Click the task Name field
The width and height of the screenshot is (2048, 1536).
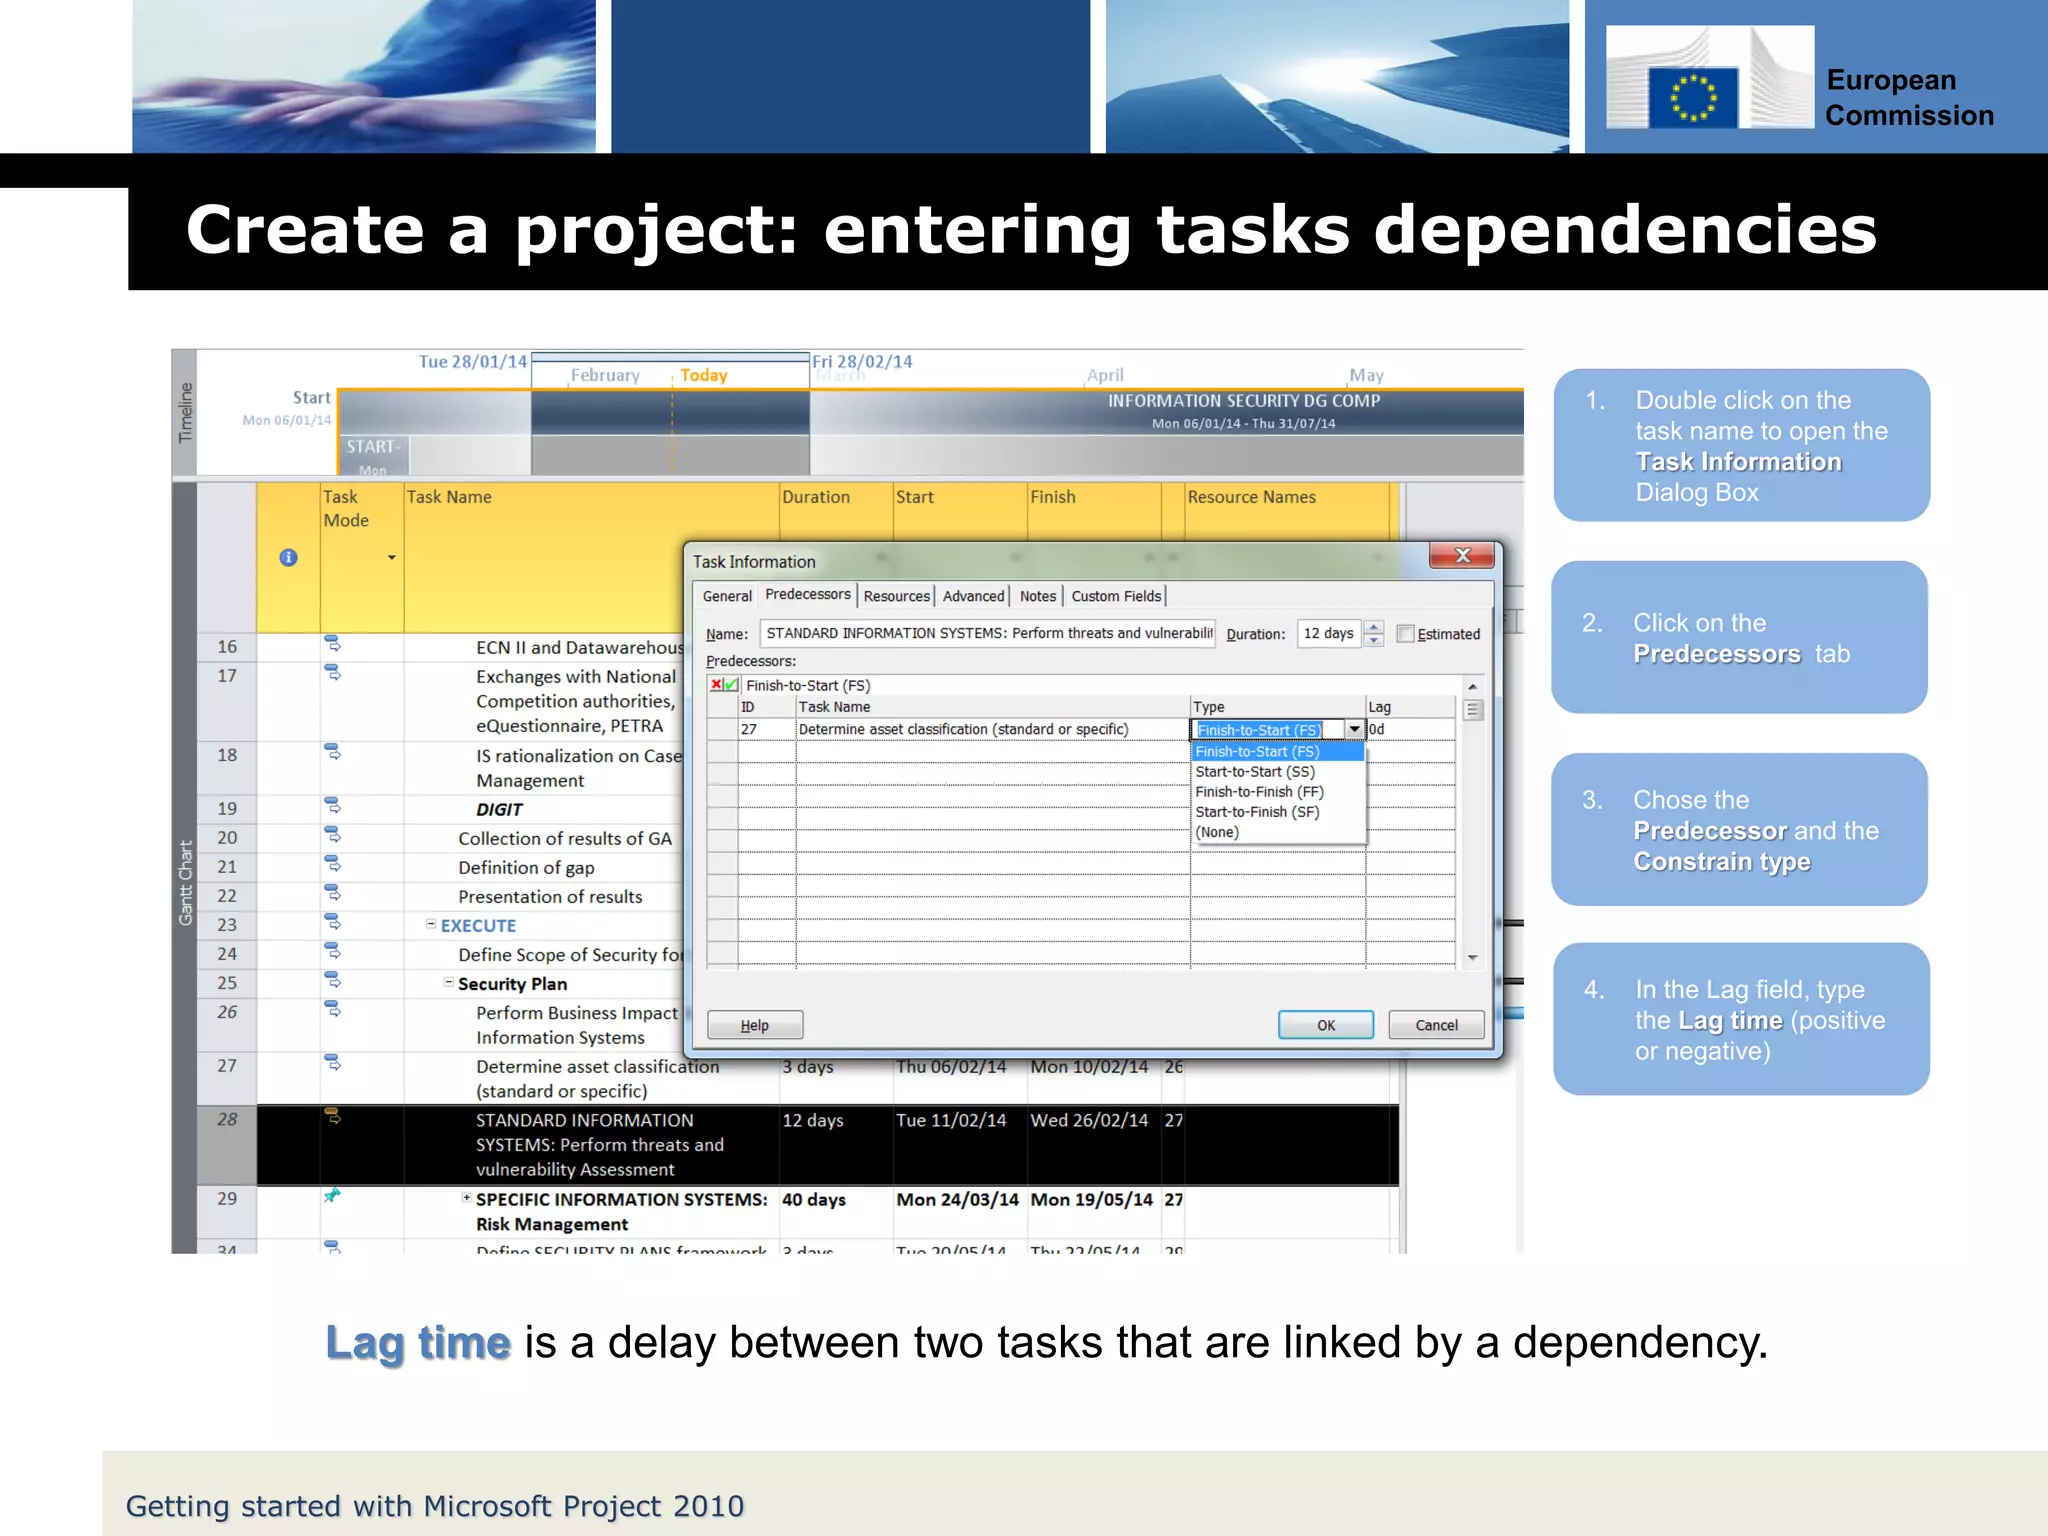pyautogui.click(x=987, y=633)
